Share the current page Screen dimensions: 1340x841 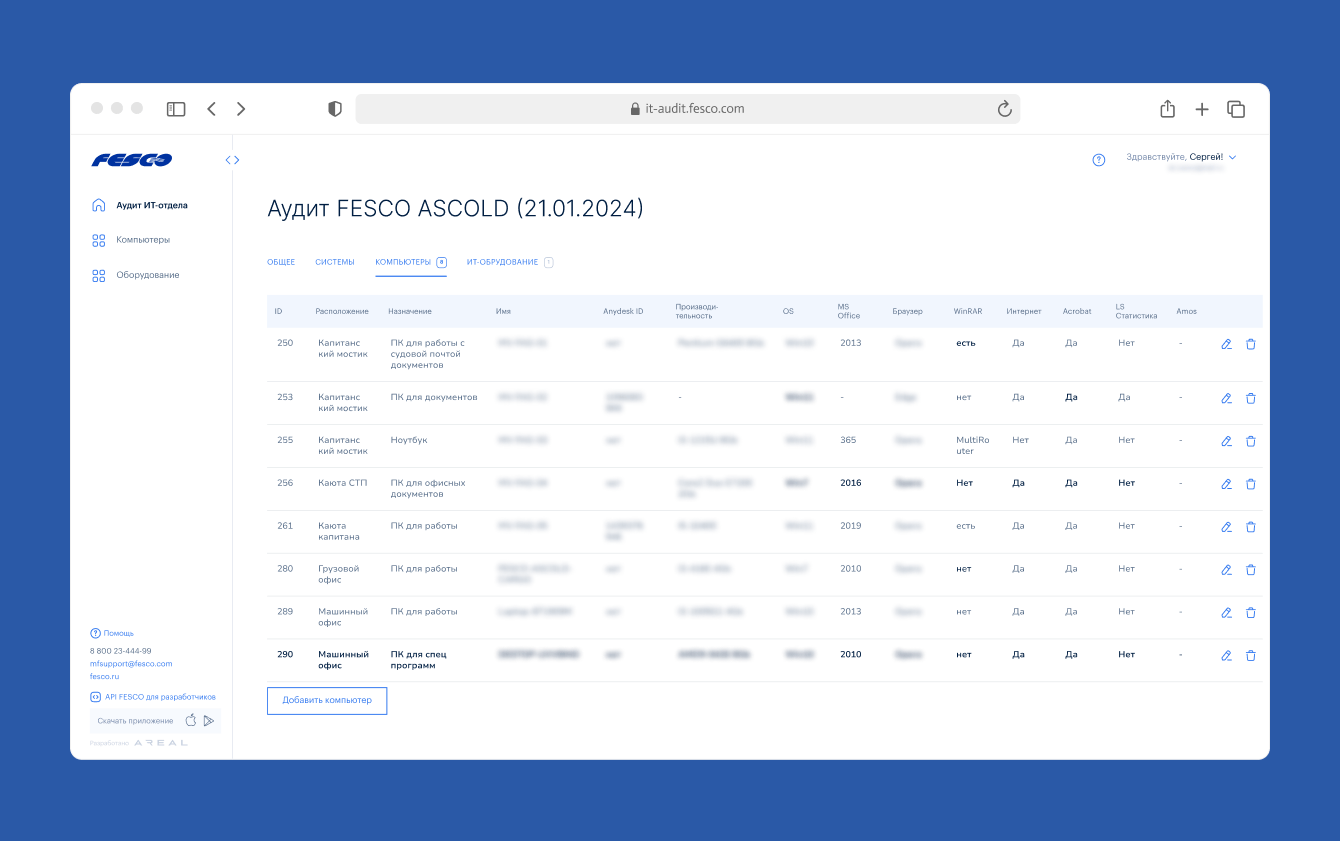pyautogui.click(x=1167, y=109)
